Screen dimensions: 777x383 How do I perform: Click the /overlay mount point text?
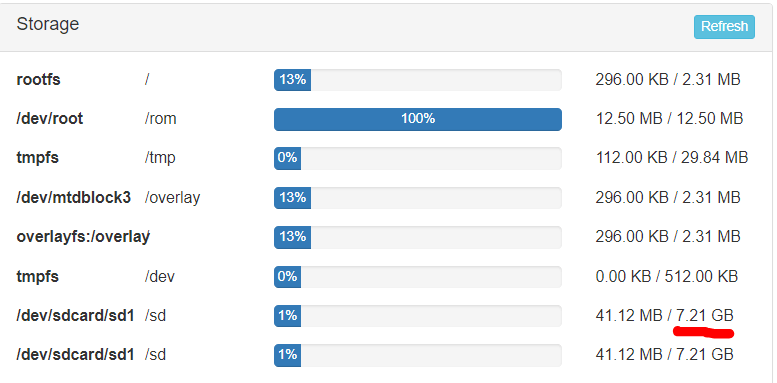[172, 198]
